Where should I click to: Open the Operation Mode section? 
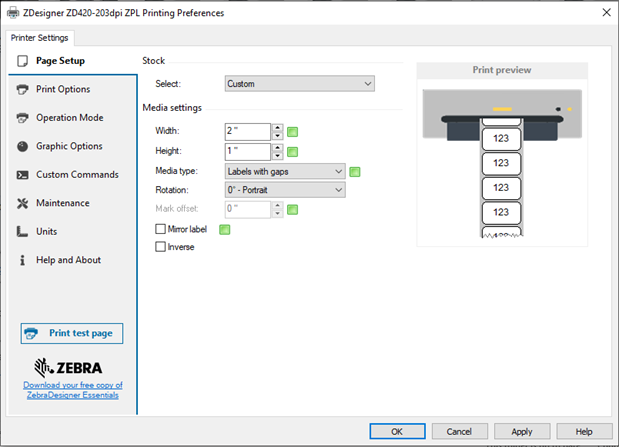click(73, 118)
